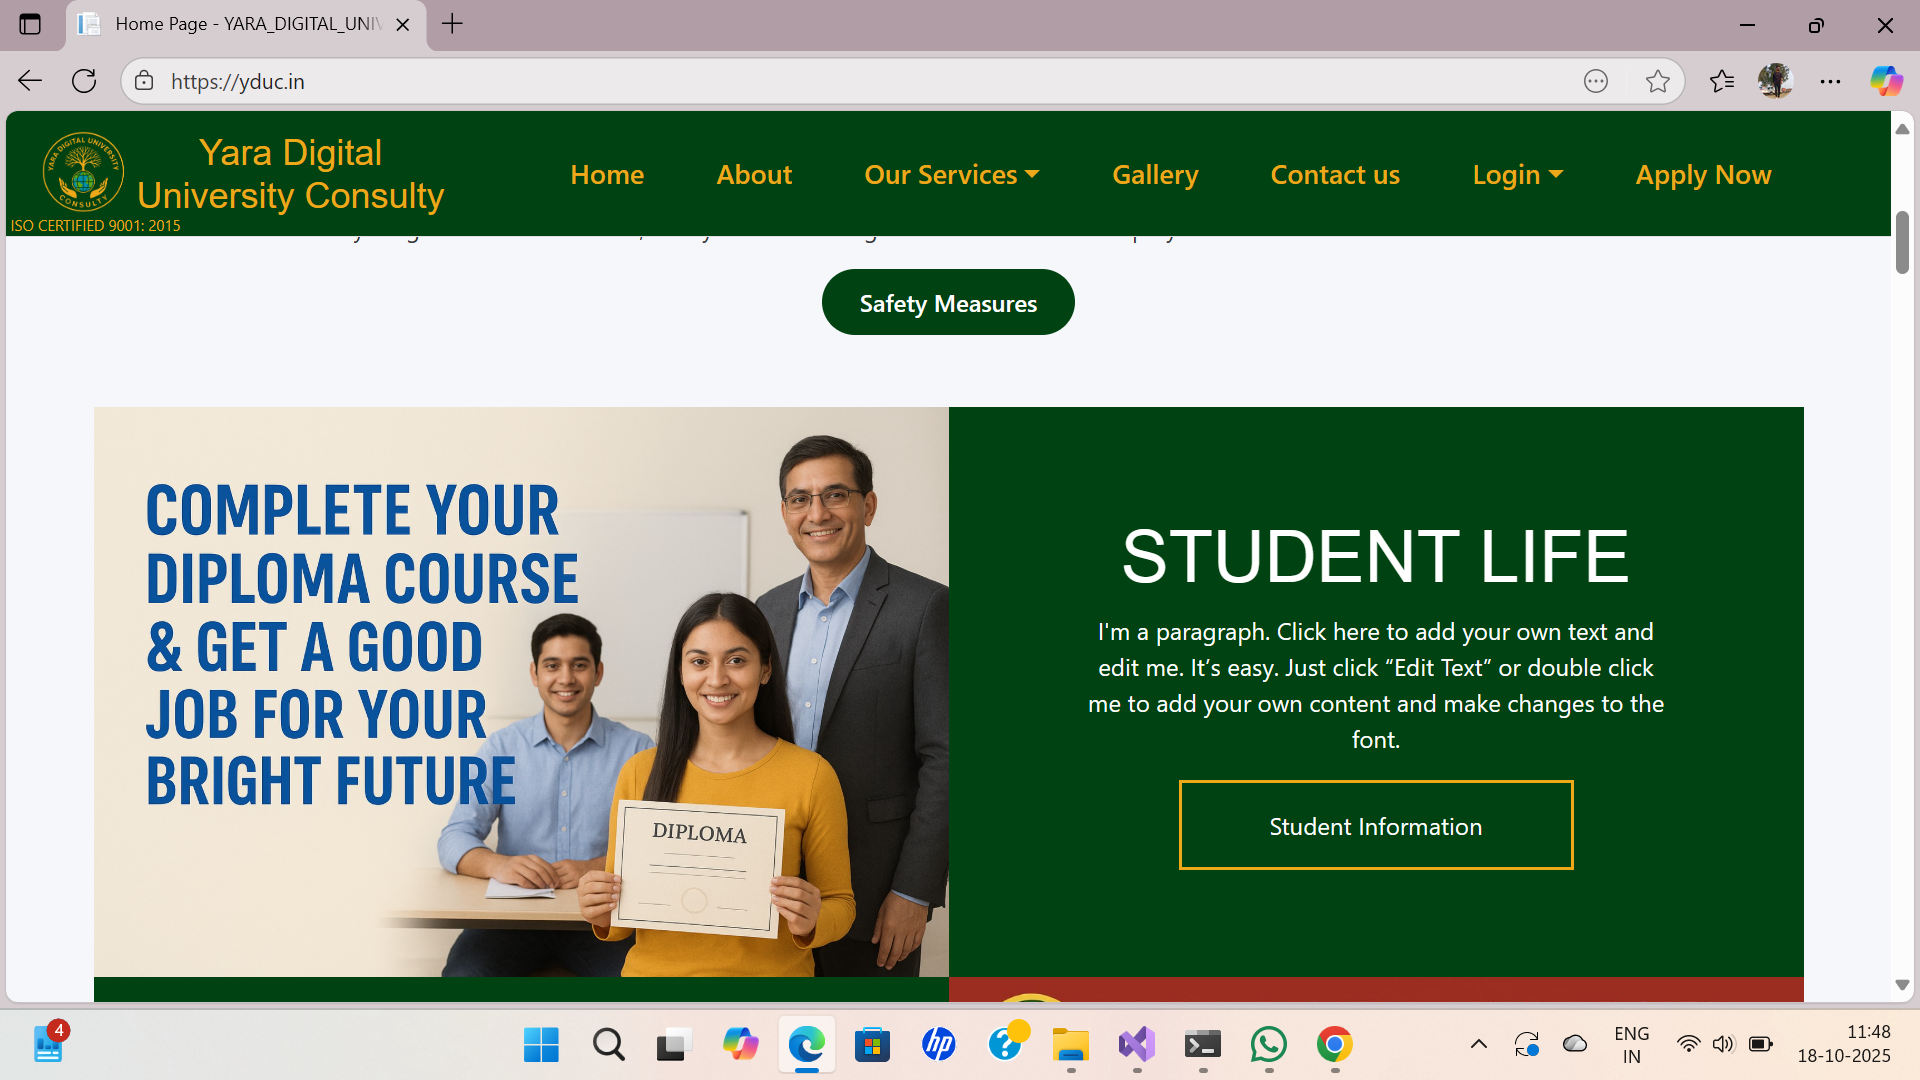Go to the Gallery menu item

tap(1155, 175)
